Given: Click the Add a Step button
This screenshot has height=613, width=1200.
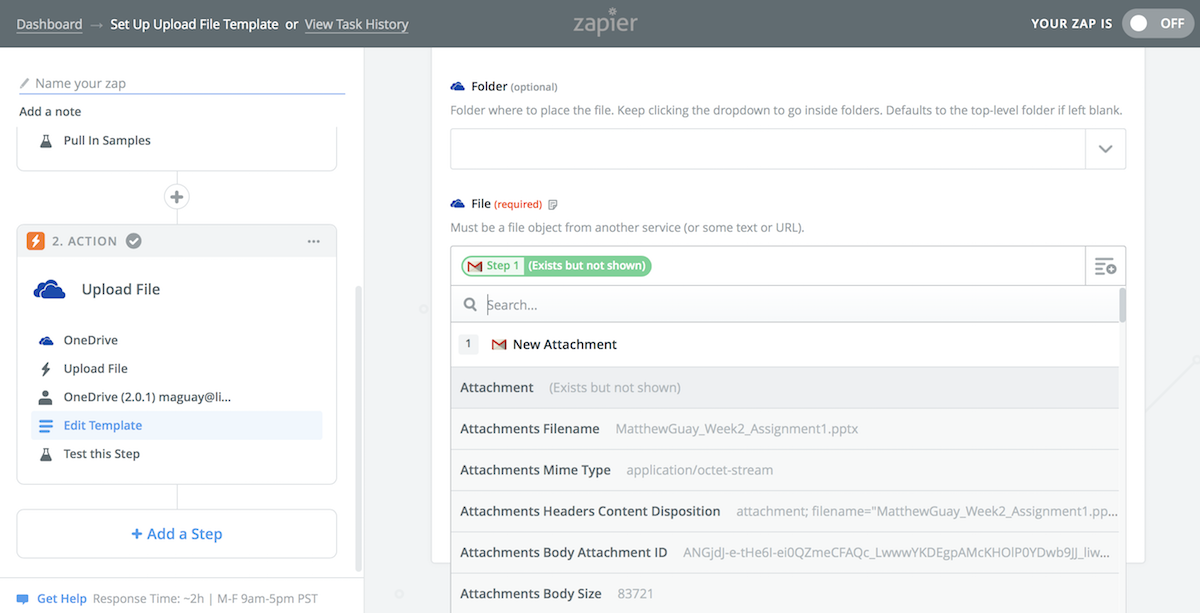Looking at the screenshot, I should [x=177, y=534].
